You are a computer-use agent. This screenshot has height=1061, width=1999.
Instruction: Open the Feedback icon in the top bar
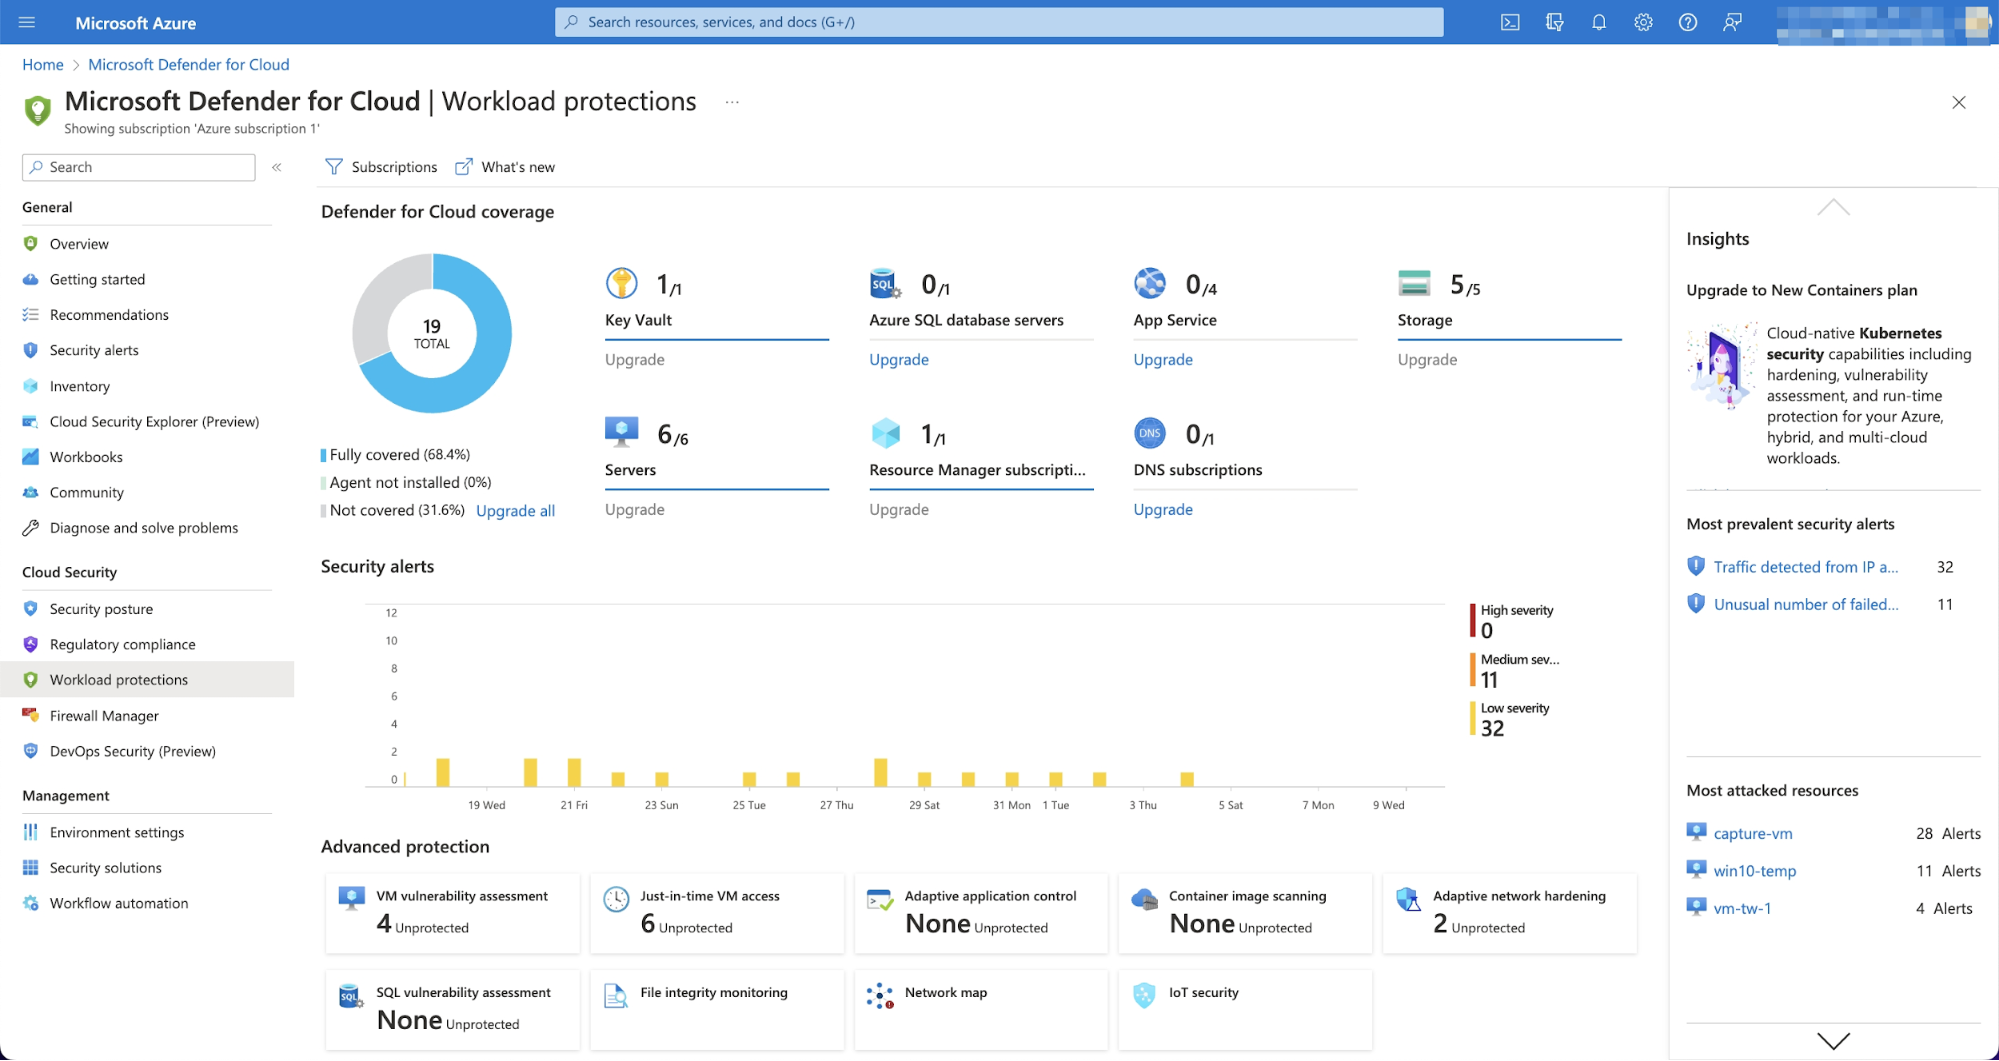point(1732,22)
